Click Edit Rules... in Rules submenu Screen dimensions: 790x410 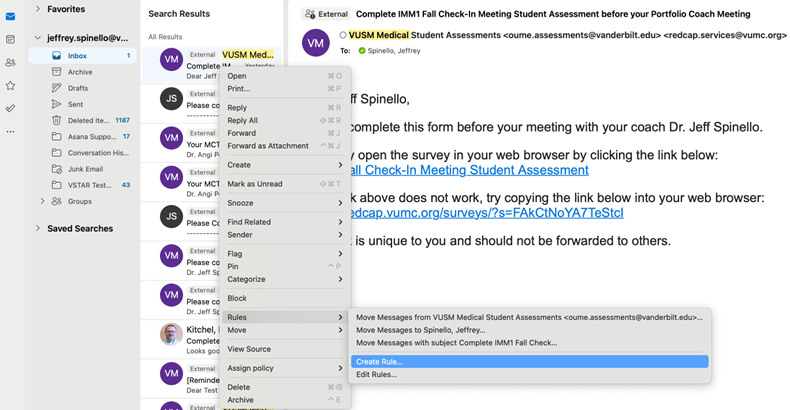[x=530, y=375]
